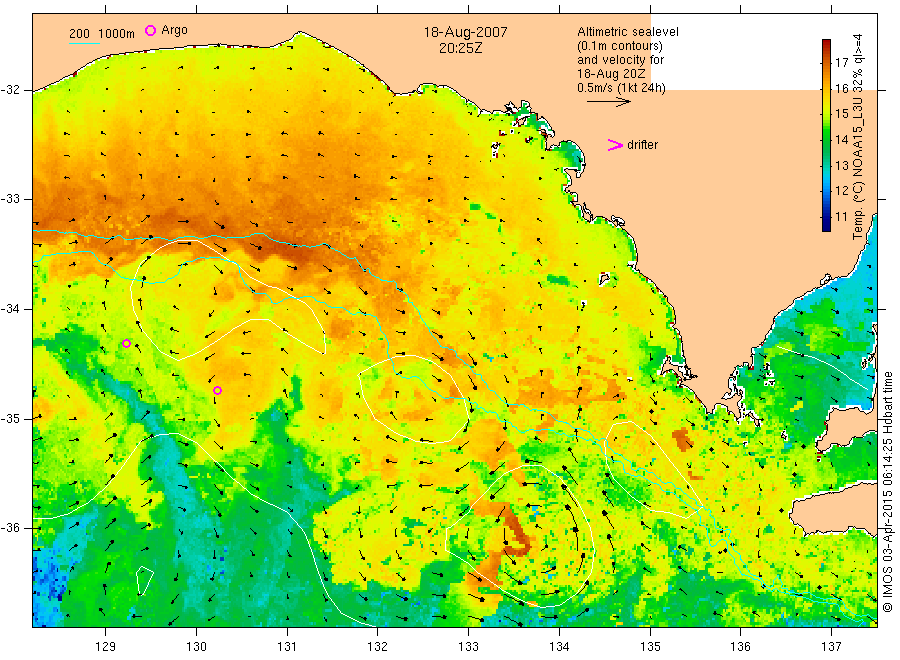Image resolution: width=900 pixels, height=660 pixels.
Task: Click the 133 longitude axis label
Action: point(468,647)
